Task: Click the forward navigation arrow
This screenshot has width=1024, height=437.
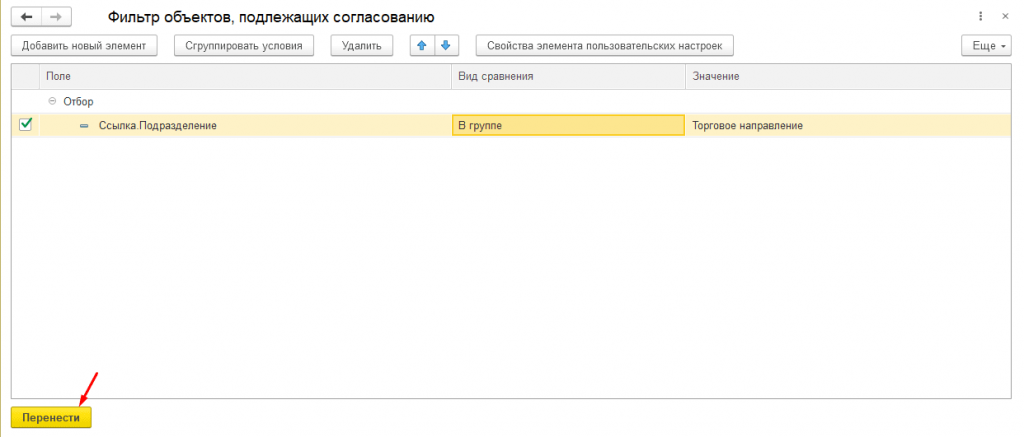Action: [x=57, y=17]
